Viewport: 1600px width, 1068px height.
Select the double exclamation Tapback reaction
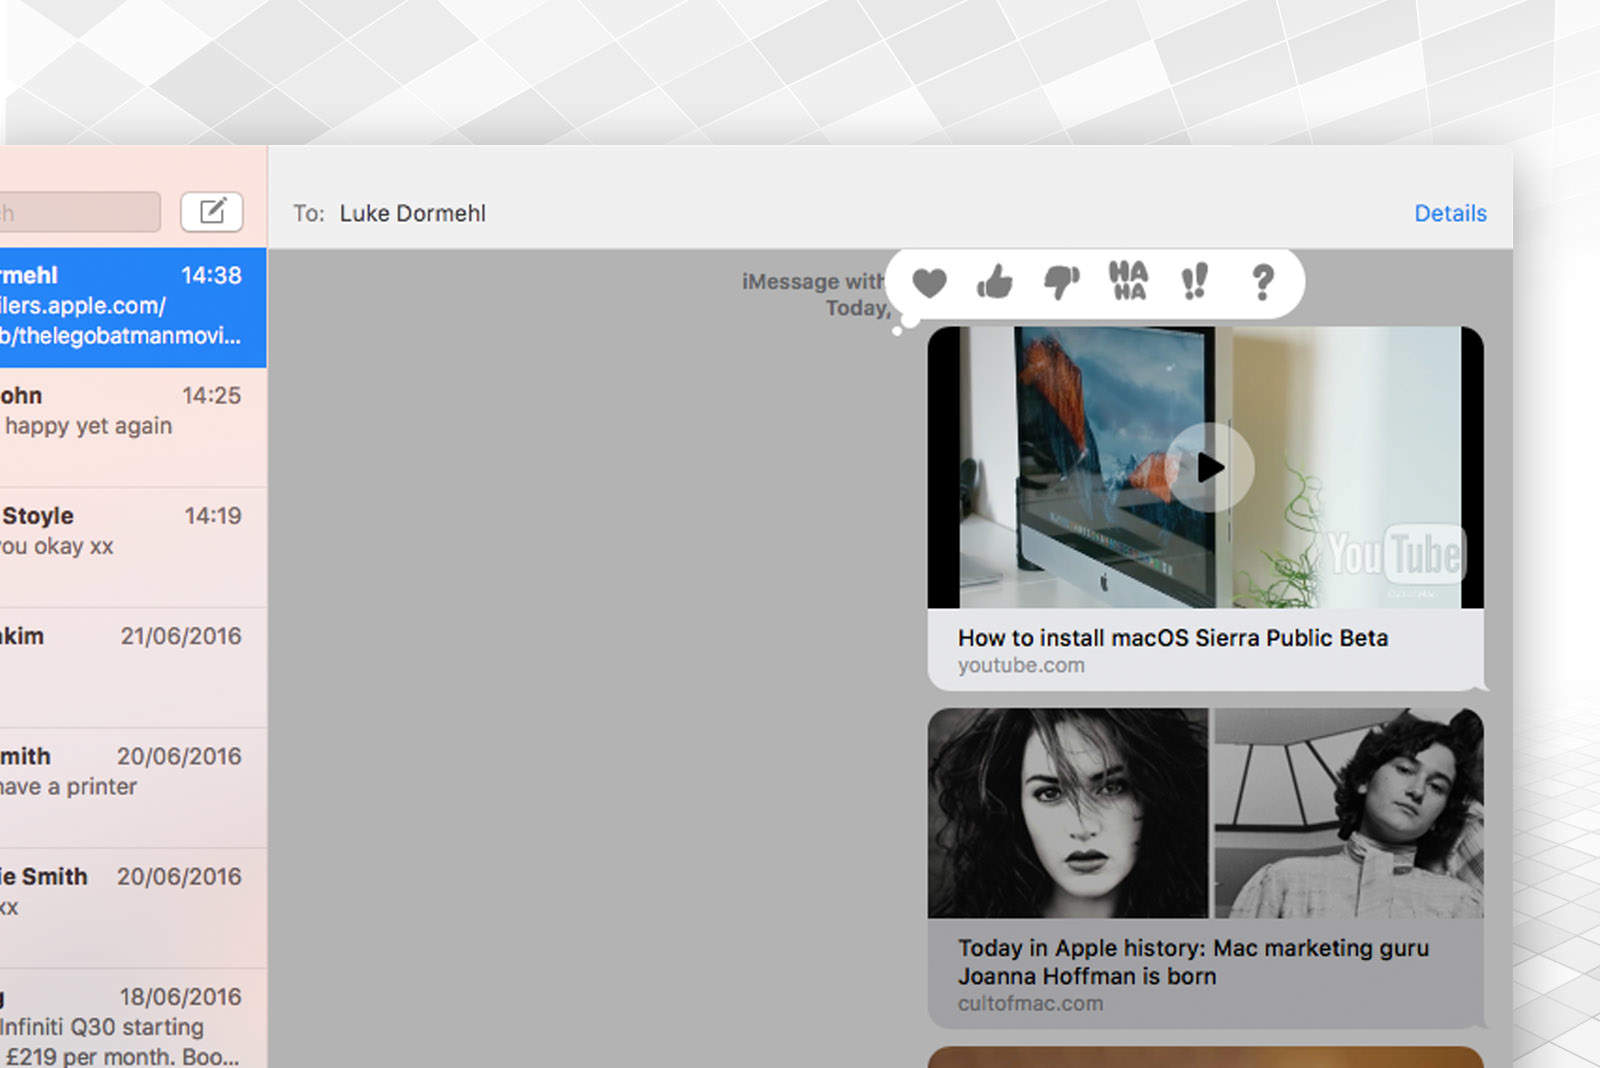1196,283
